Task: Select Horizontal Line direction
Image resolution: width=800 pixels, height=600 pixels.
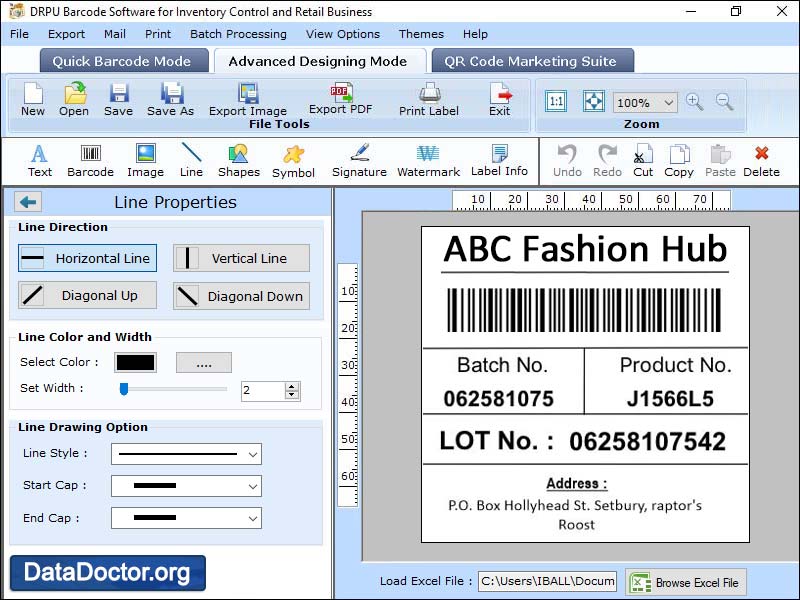Action: pyautogui.click(x=86, y=258)
